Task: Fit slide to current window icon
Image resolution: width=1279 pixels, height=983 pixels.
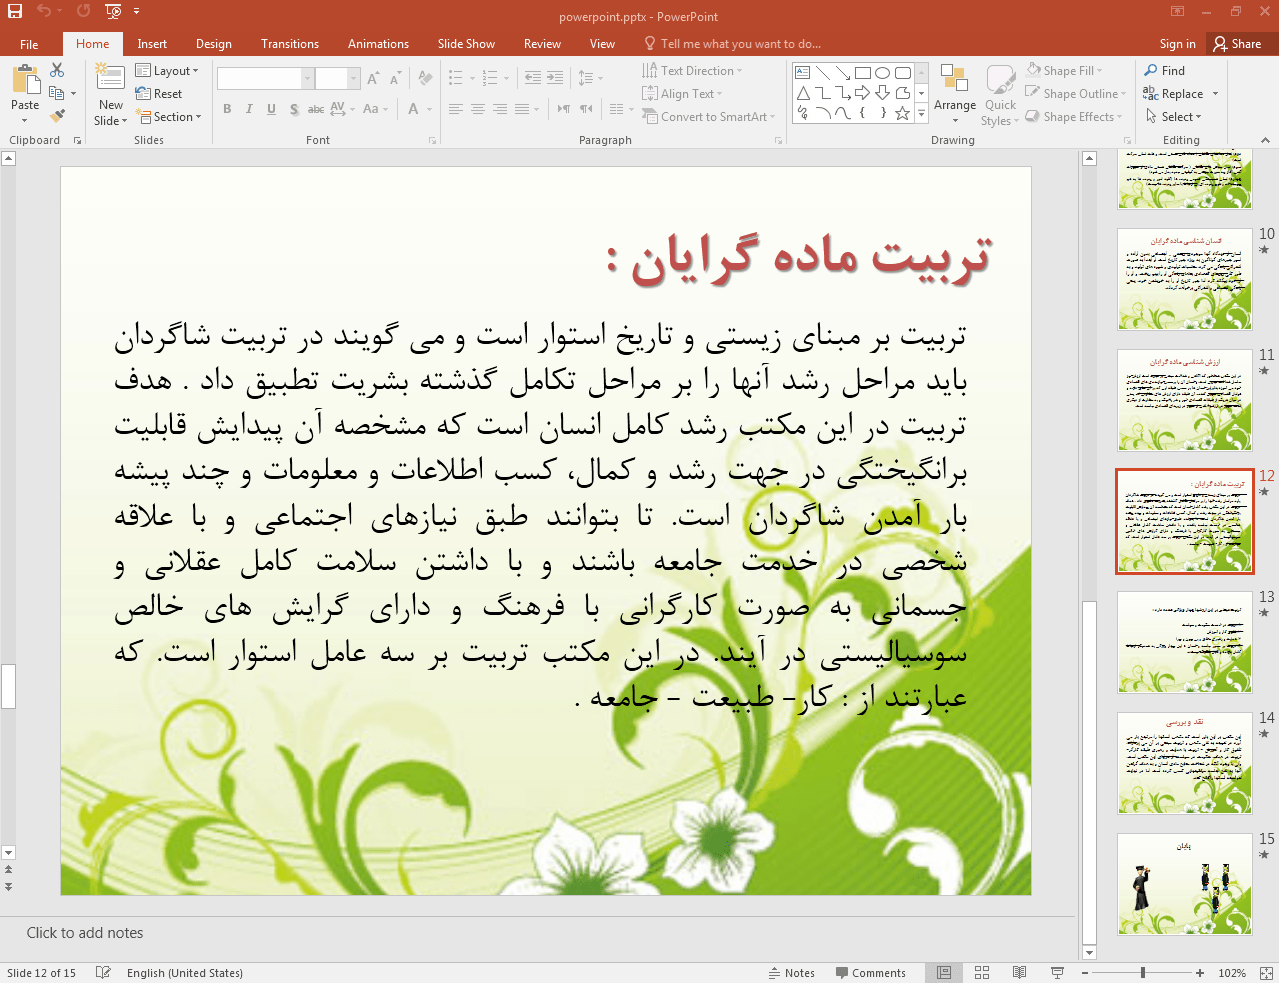Action: click(1265, 972)
